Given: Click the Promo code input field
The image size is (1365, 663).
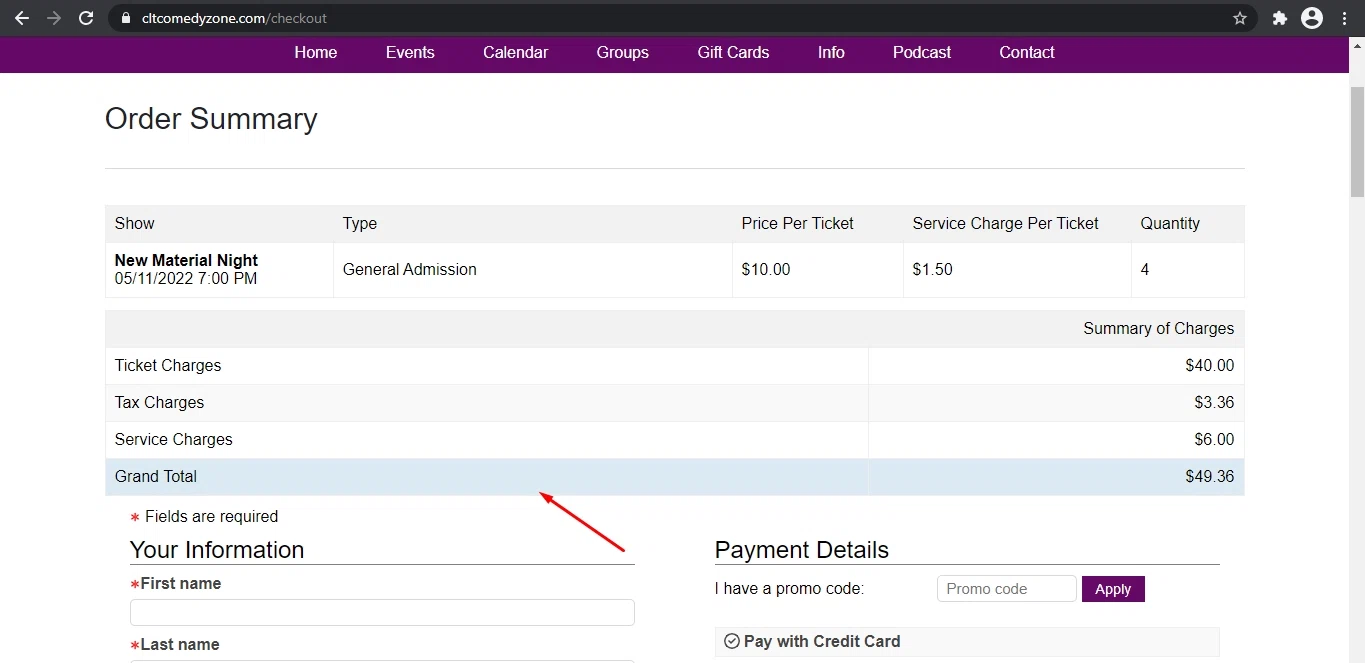Looking at the screenshot, I should [1007, 589].
